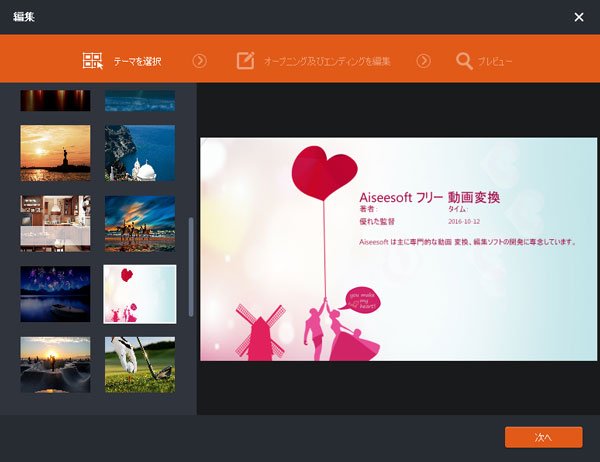Select the interior room theme thumbnail
Image resolution: width=600 pixels, height=462 pixels.
55,223
